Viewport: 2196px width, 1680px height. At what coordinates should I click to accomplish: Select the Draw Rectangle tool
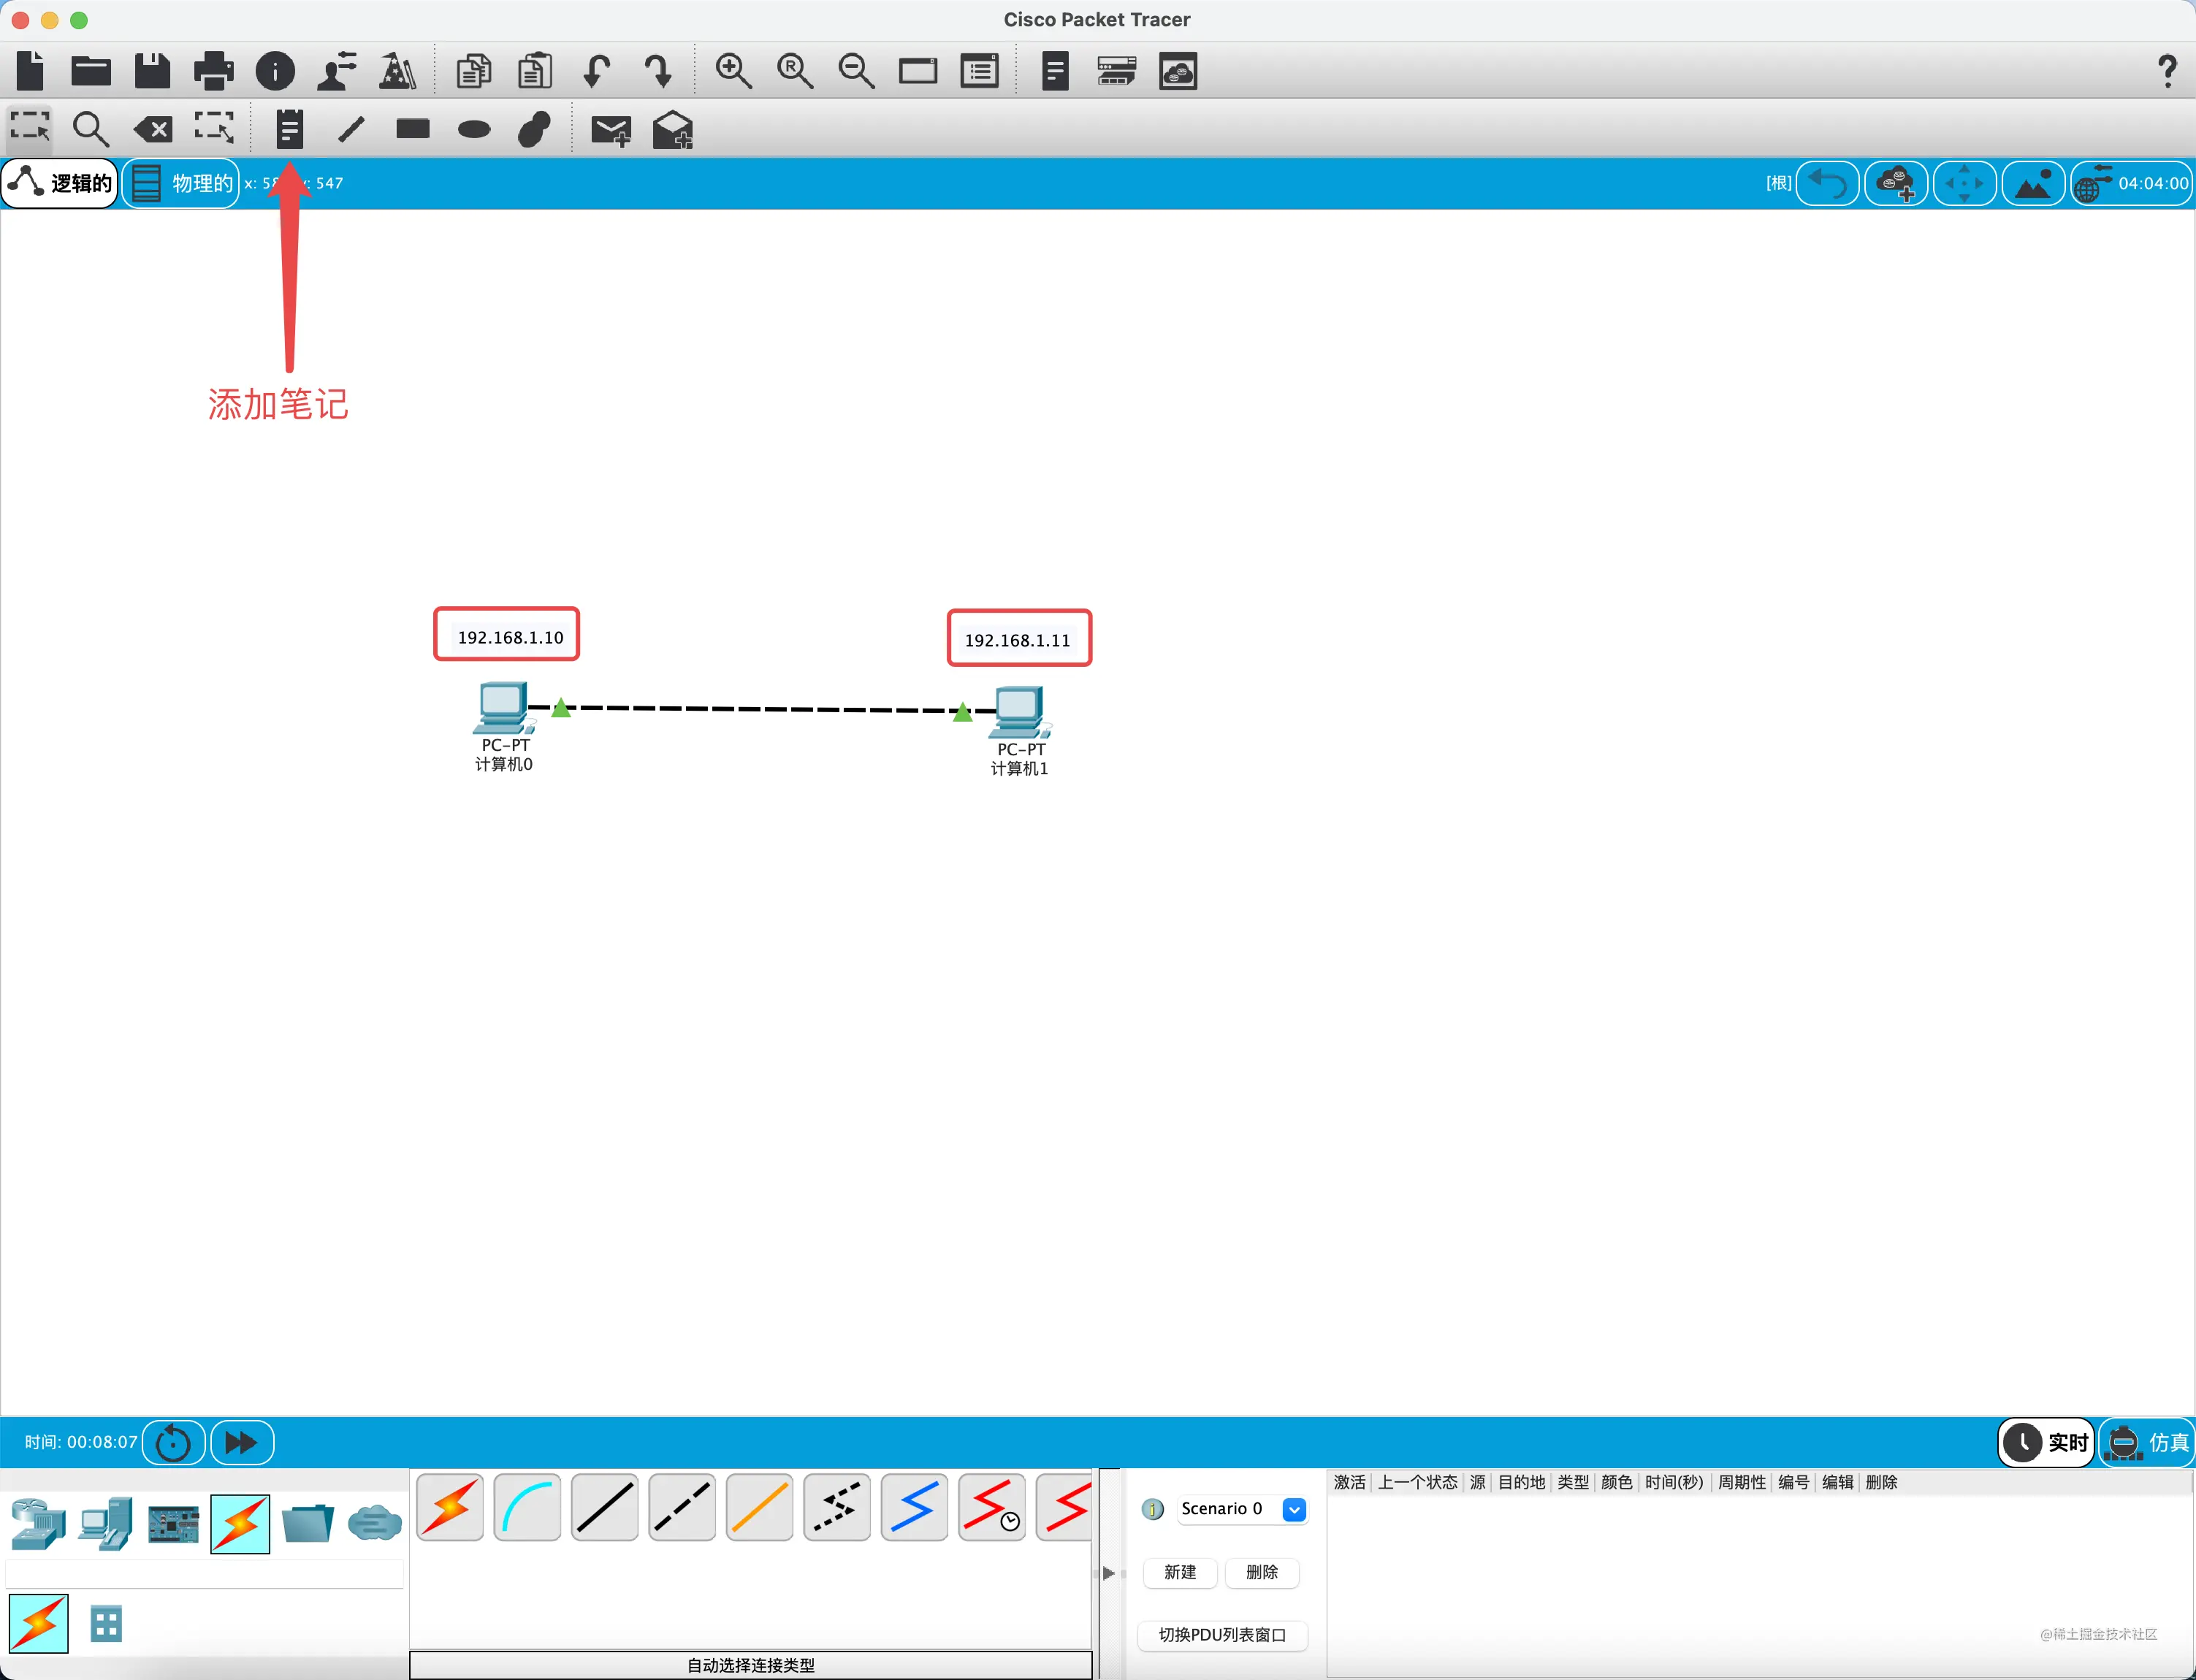(412, 128)
